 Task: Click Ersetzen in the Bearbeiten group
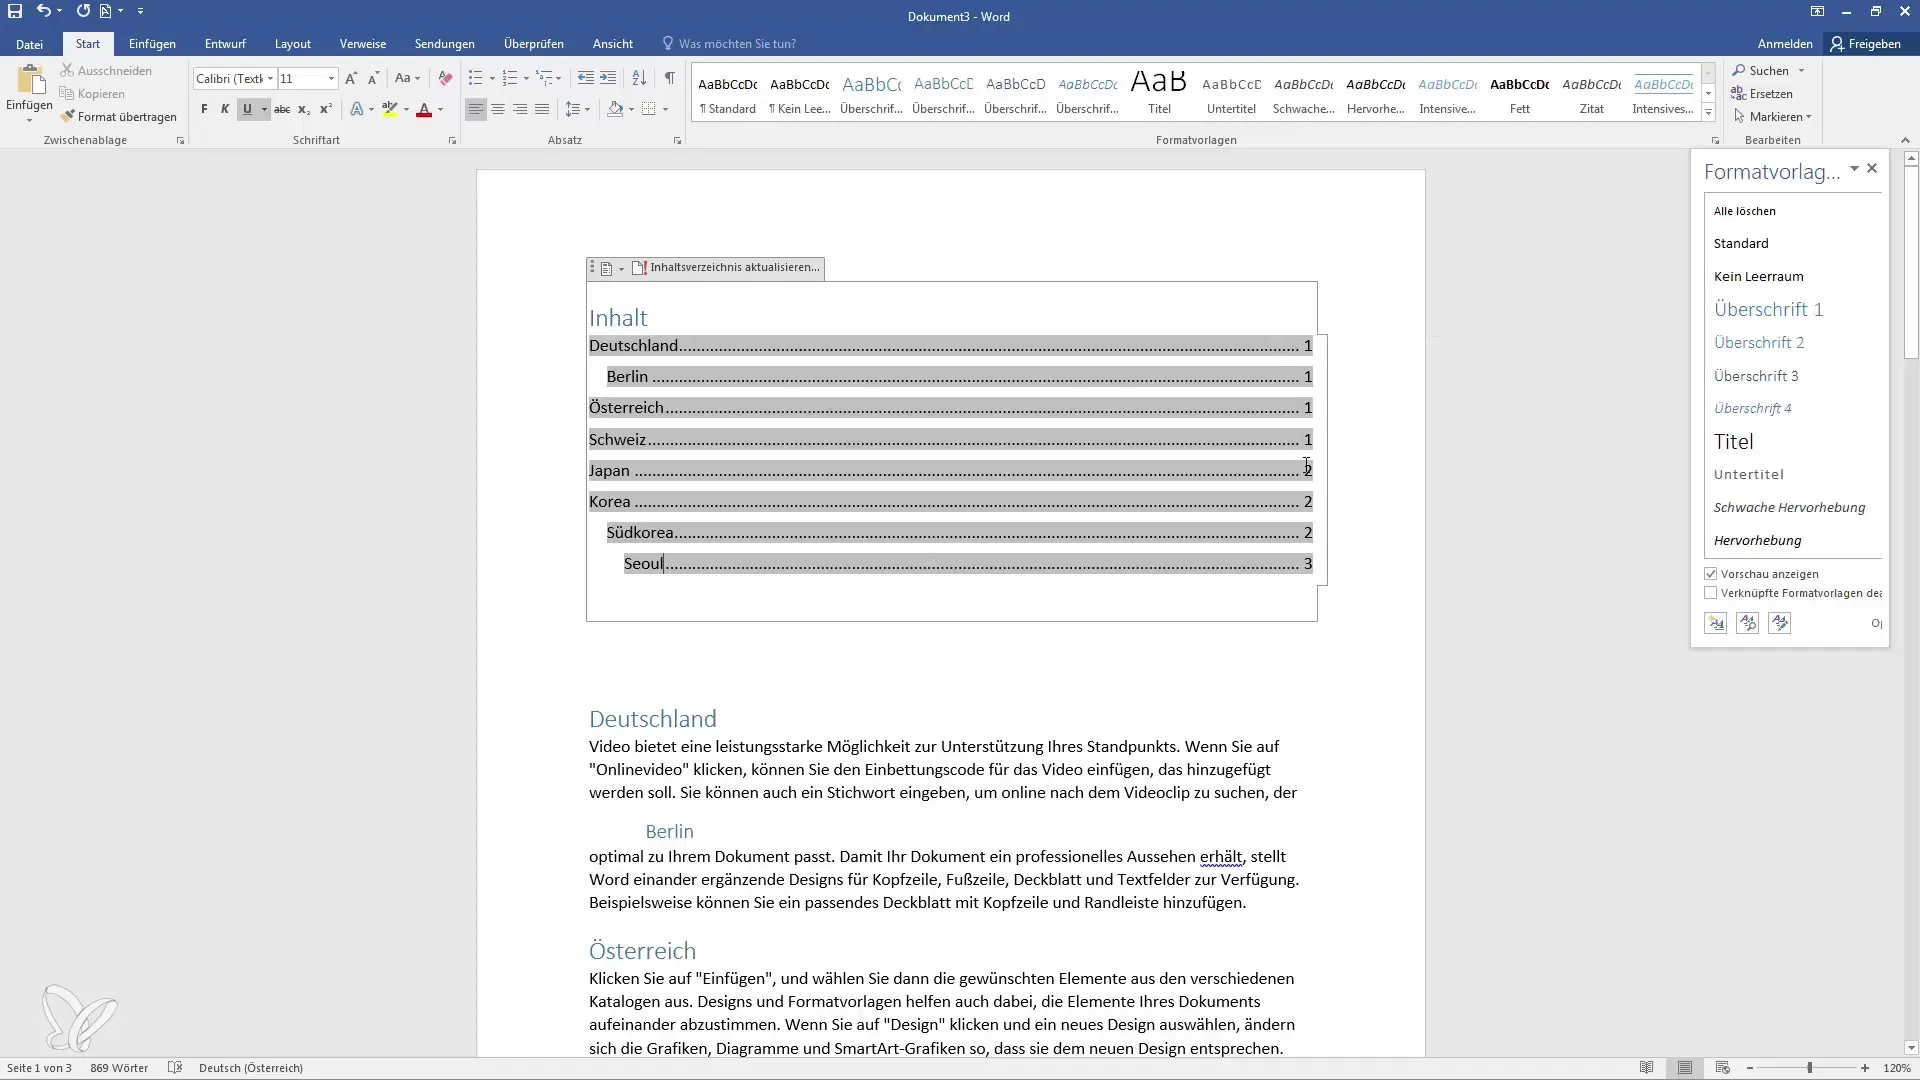click(x=1762, y=94)
